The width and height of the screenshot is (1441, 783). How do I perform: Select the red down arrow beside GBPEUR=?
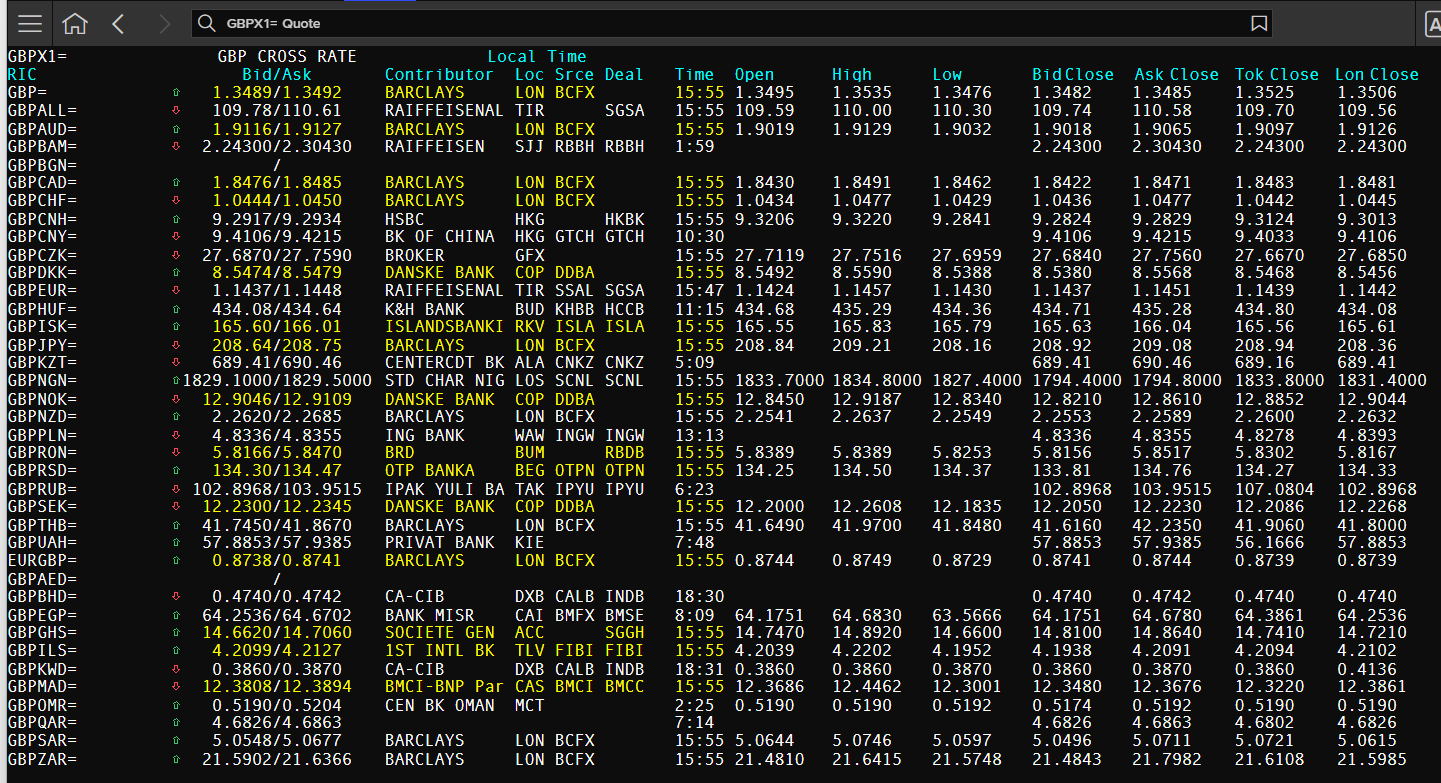tap(176, 291)
